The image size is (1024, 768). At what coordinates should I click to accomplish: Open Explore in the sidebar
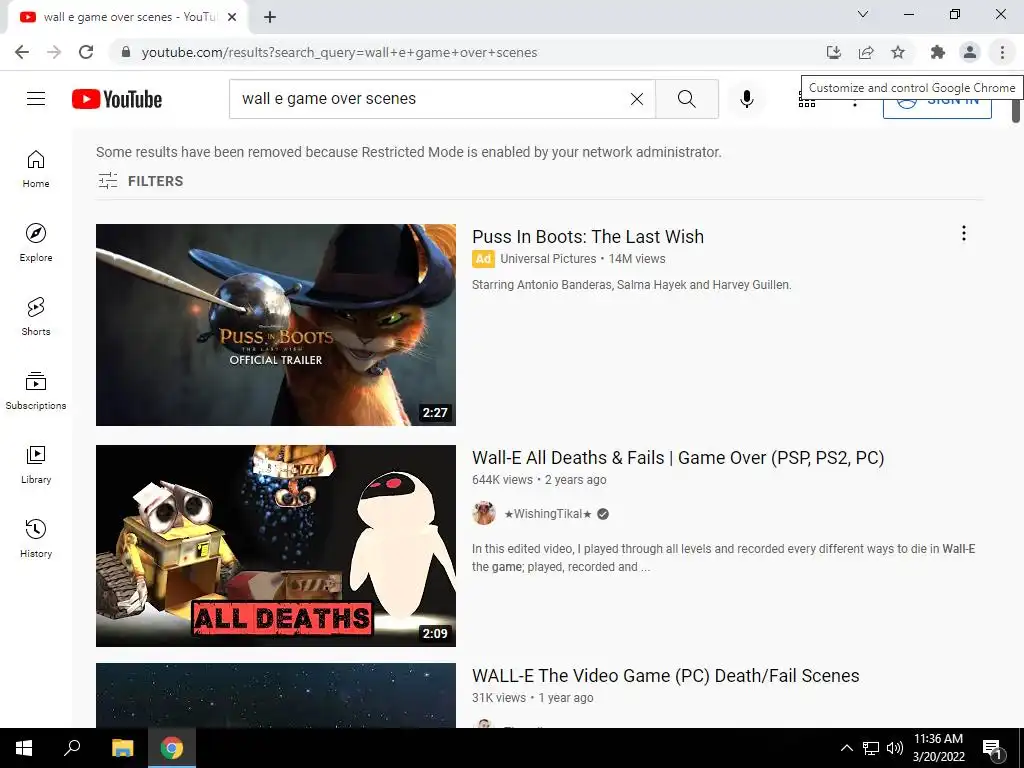(x=36, y=242)
